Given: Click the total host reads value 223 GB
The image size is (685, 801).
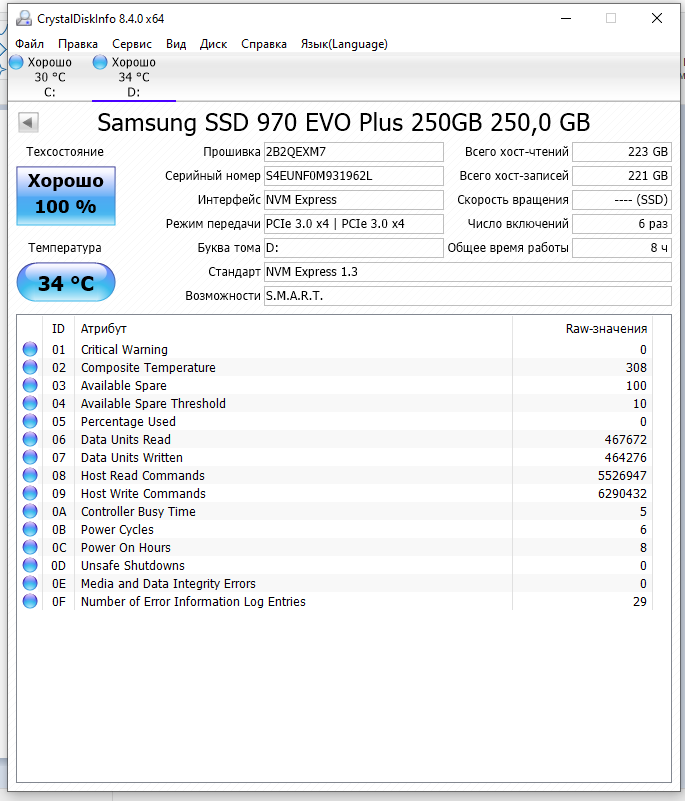Looking at the screenshot, I should coord(622,152).
